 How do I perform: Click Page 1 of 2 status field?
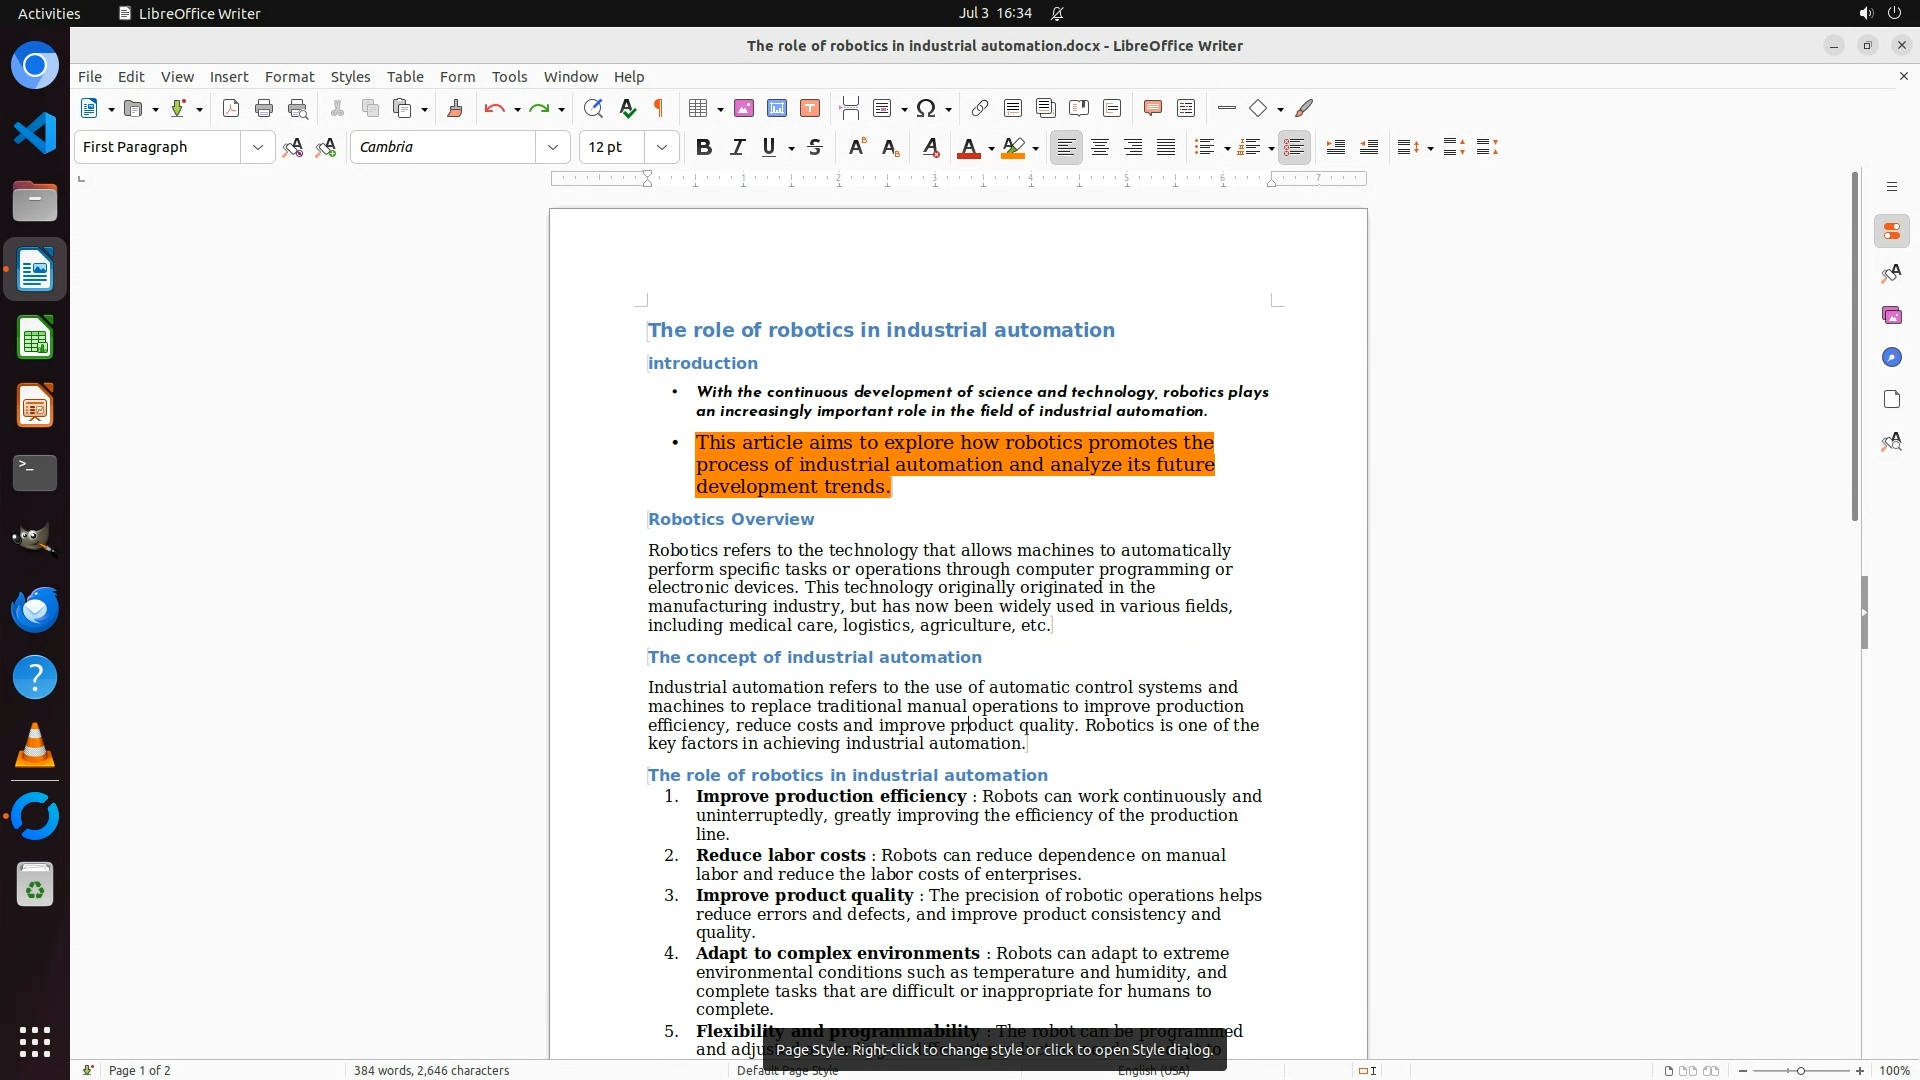click(x=139, y=1070)
